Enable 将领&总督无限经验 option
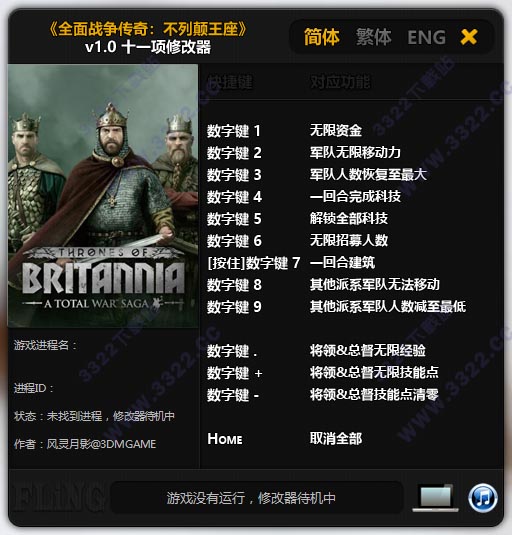This screenshot has height=535, width=512. 368,350
